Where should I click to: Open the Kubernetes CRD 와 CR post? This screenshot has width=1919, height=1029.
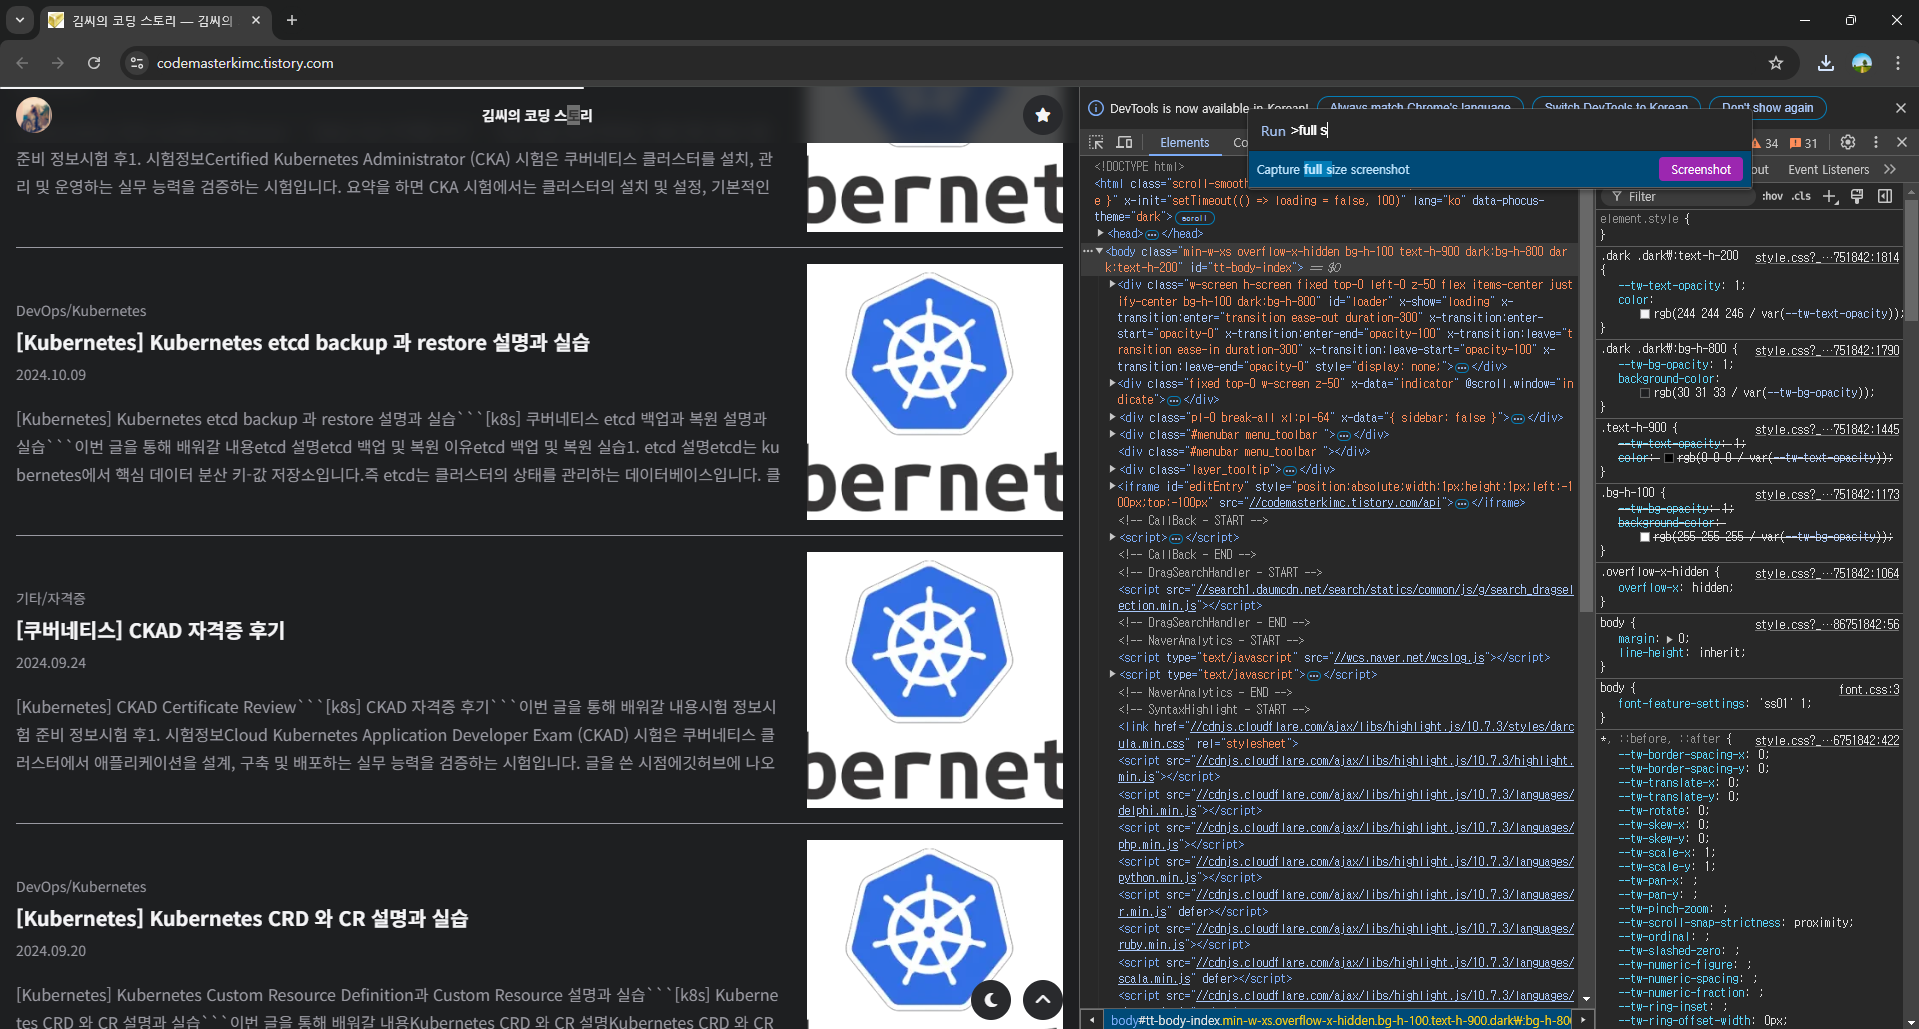pos(242,919)
